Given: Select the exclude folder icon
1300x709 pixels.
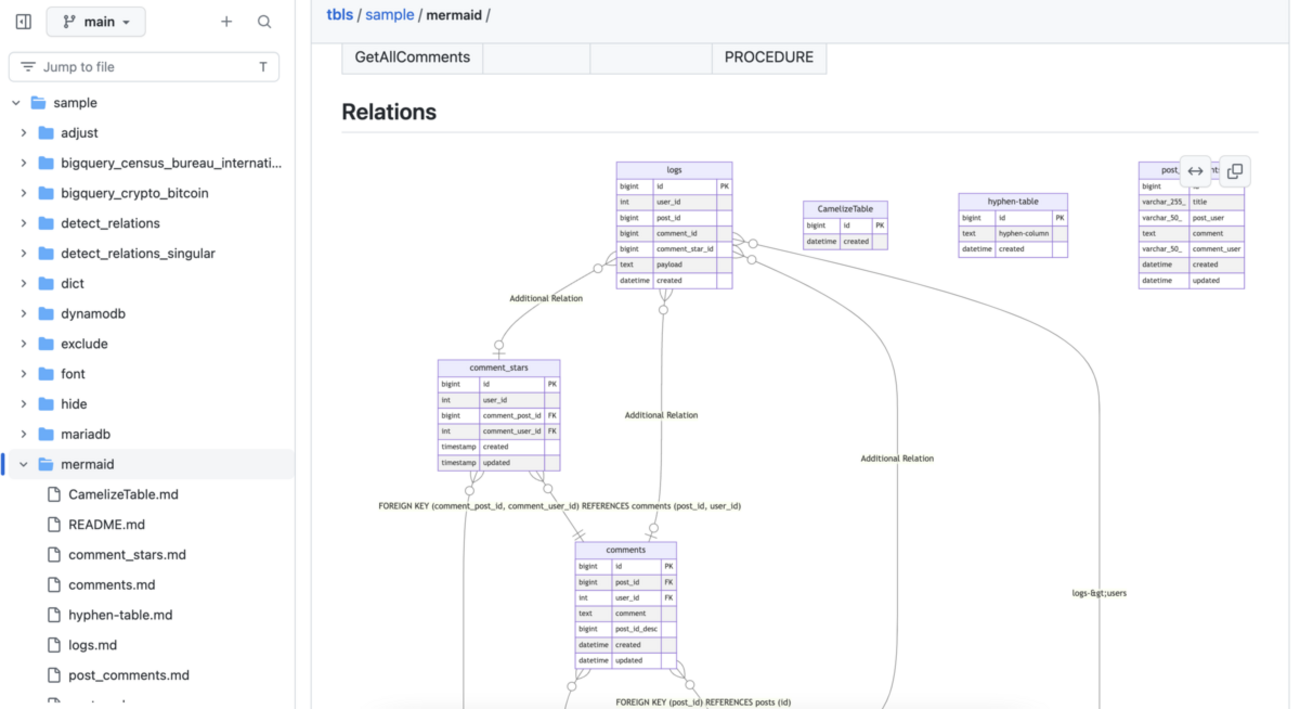Looking at the screenshot, I should (46, 344).
